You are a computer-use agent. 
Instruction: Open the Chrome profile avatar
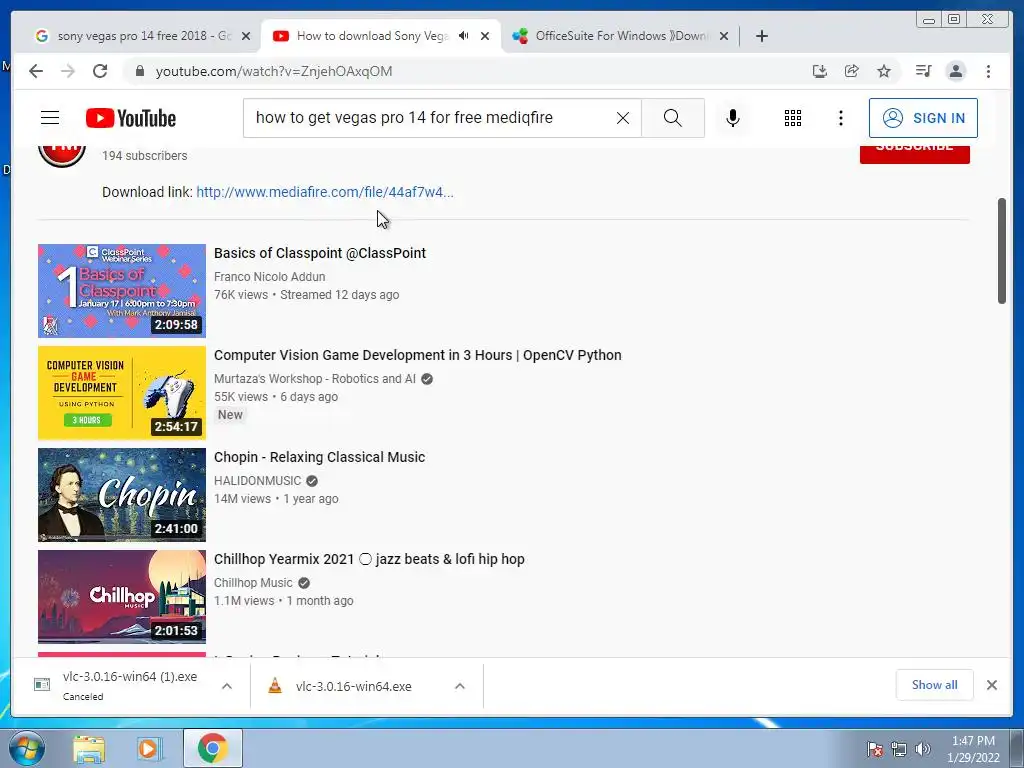tap(955, 71)
